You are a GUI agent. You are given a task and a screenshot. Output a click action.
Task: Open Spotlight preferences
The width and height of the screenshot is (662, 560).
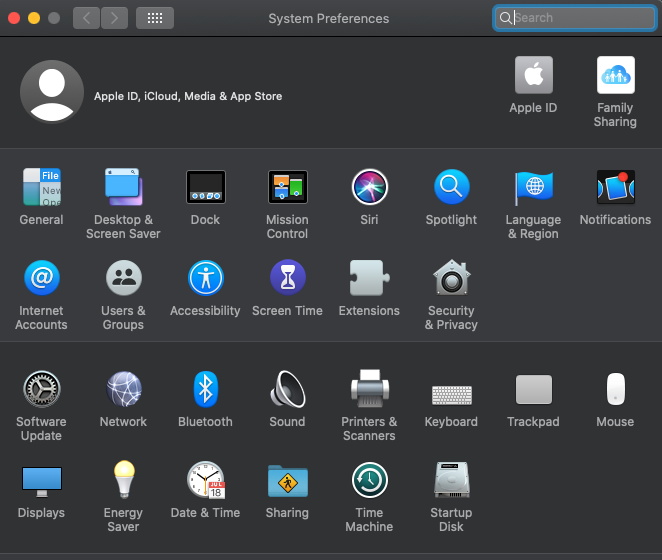tap(451, 187)
